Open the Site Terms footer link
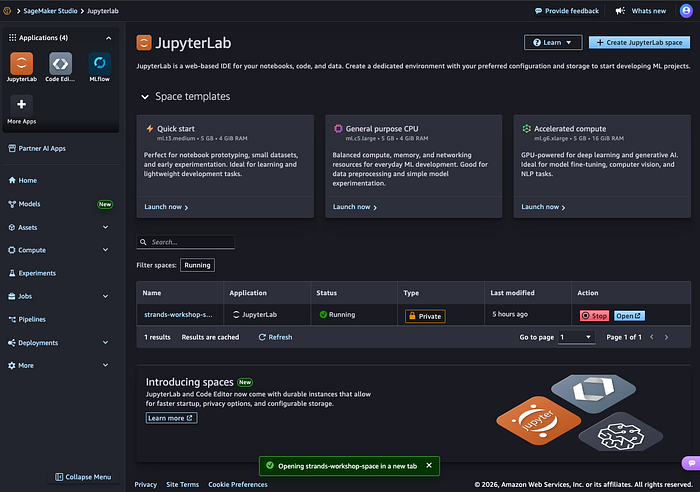Image resolution: width=700 pixels, height=492 pixels. coord(183,484)
